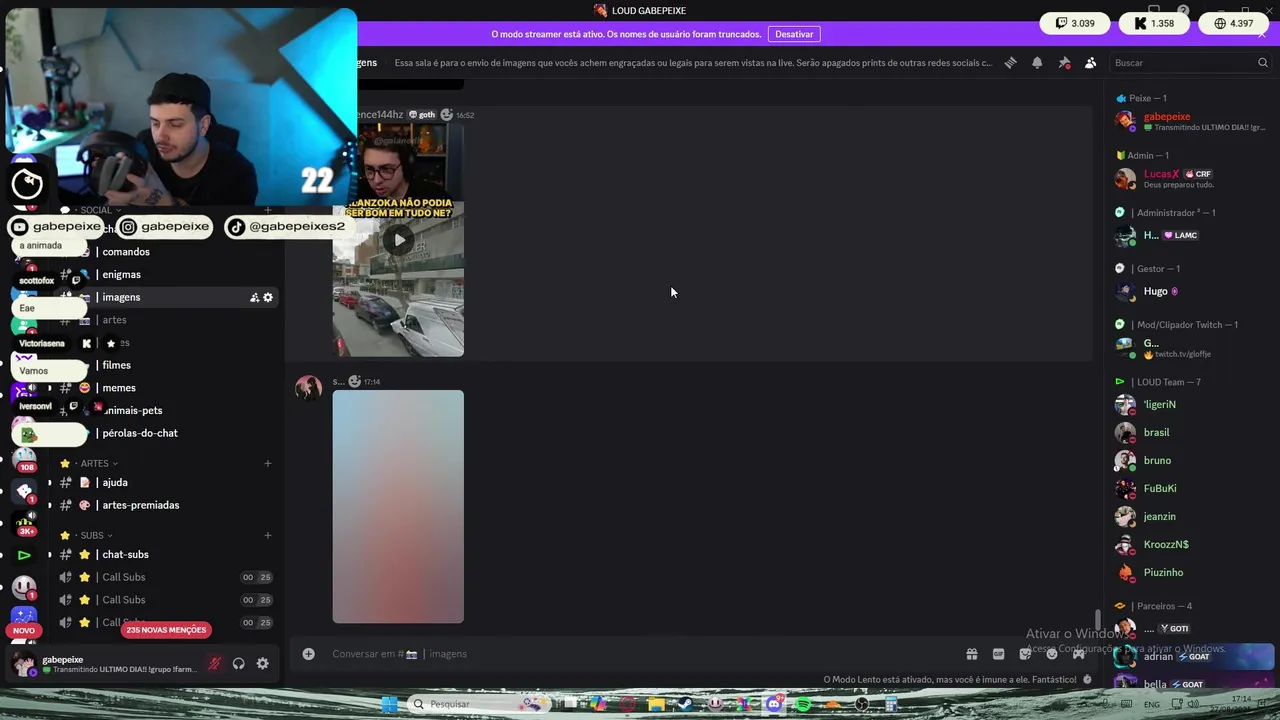Open Steam from the taskbar
Viewport: 1280px width, 720px height.
(x=686, y=704)
